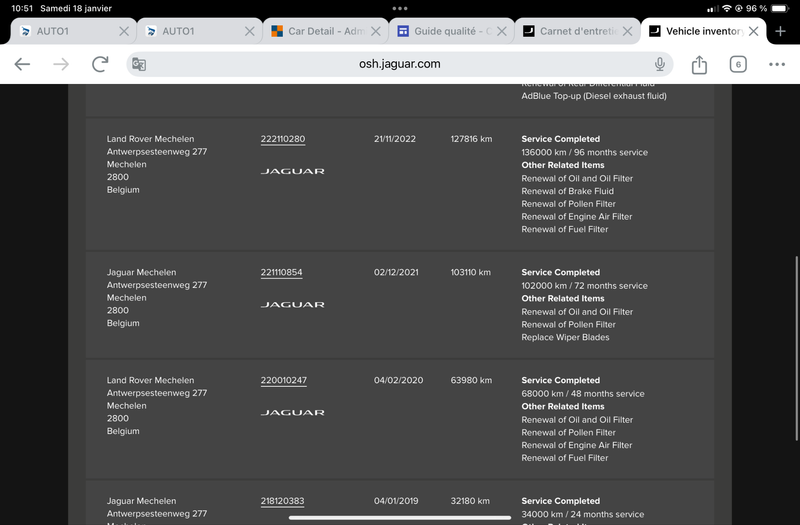
Task: Select 'Replace Wiper Blades' item
Action: pos(565,337)
